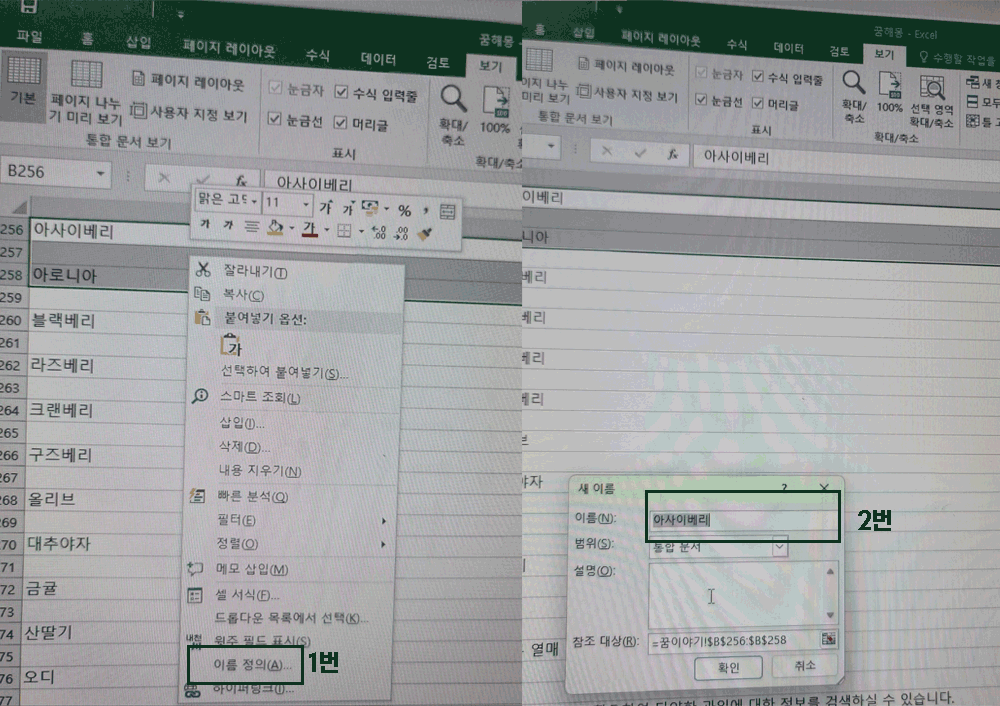1000x706 pixels.
Task: Click the help ? button in 새 이름 dialog
Action: tap(784, 487)
